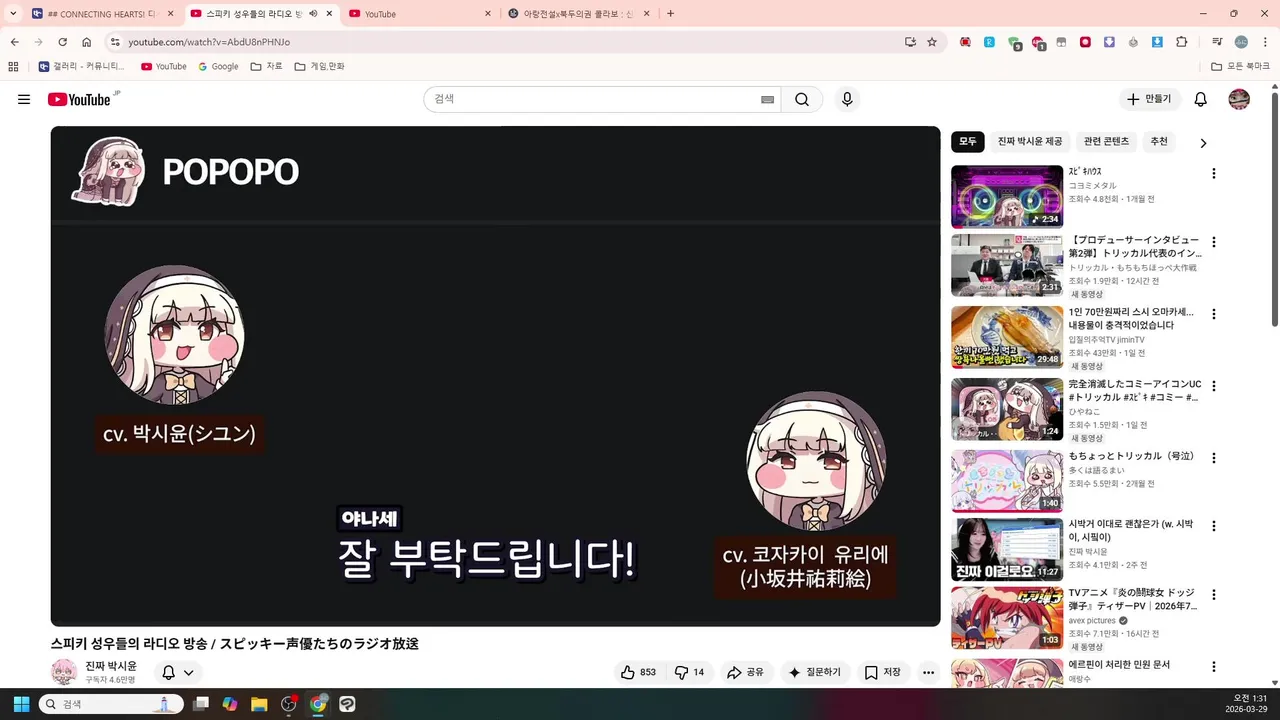Click the address bar URL
This screenshot has height=720, width=1280.
coord(209,42)
